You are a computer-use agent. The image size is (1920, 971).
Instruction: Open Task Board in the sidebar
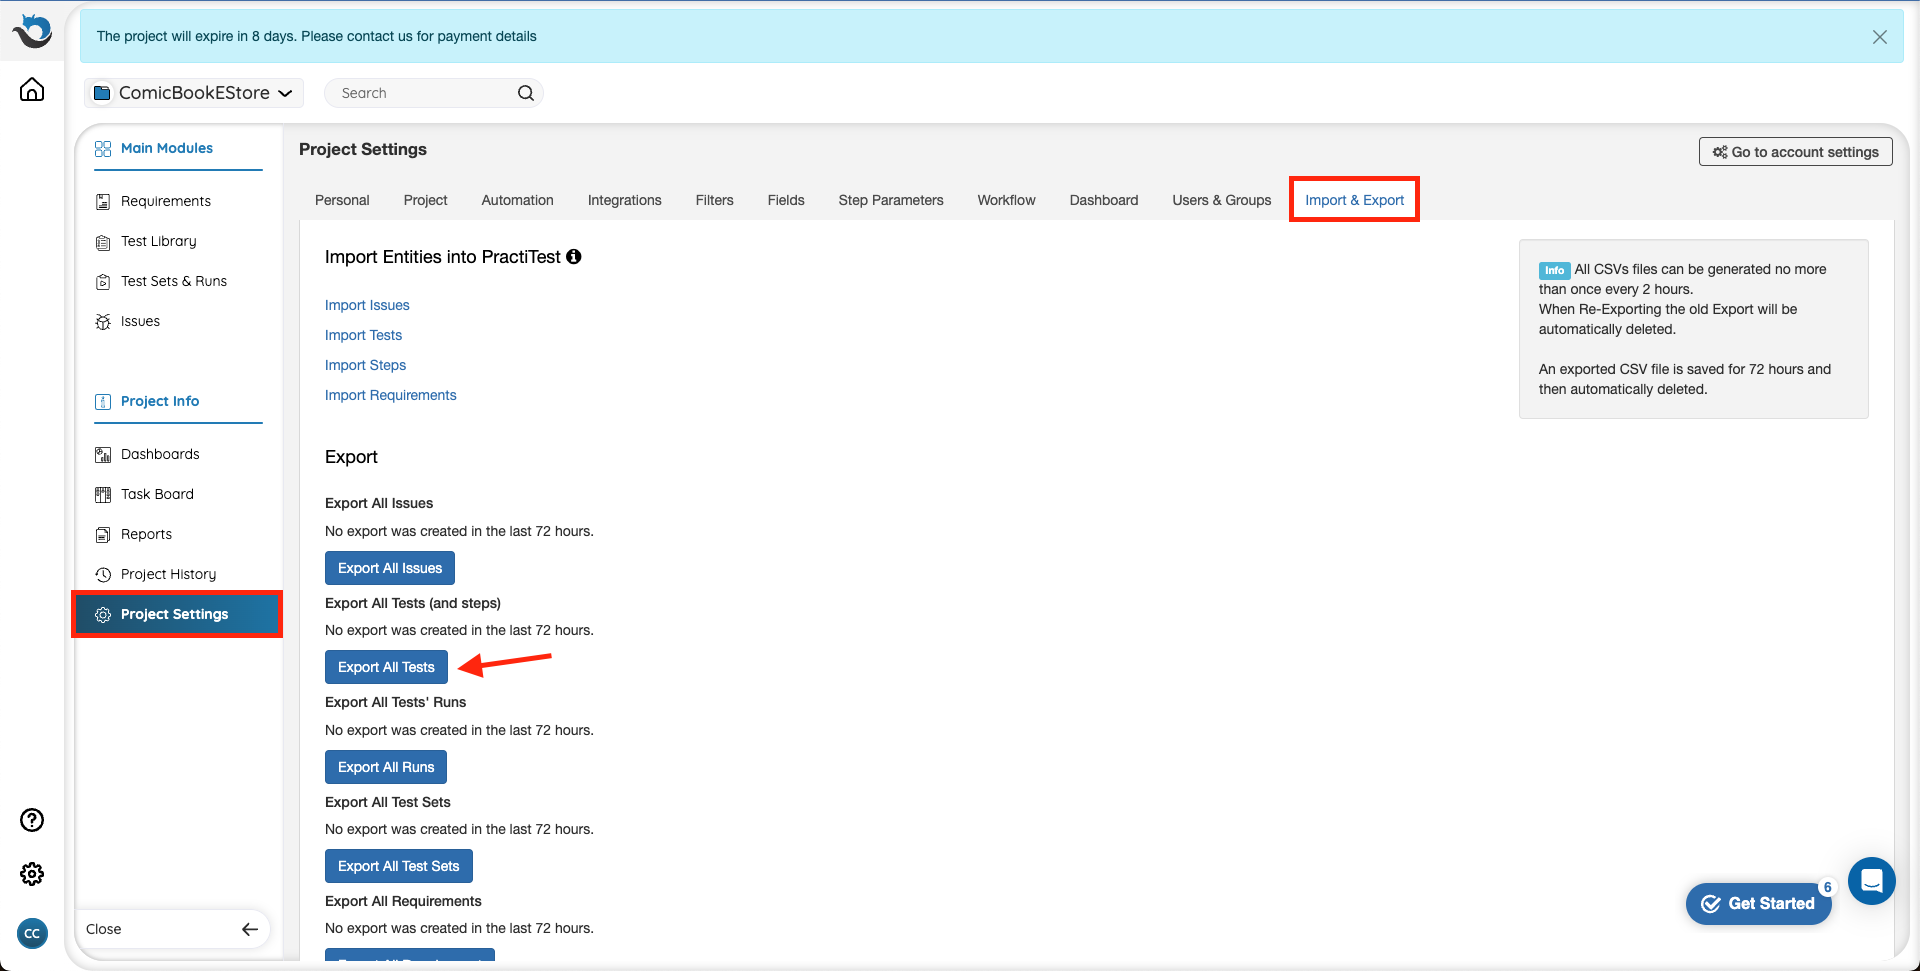[x=157, y=494]
